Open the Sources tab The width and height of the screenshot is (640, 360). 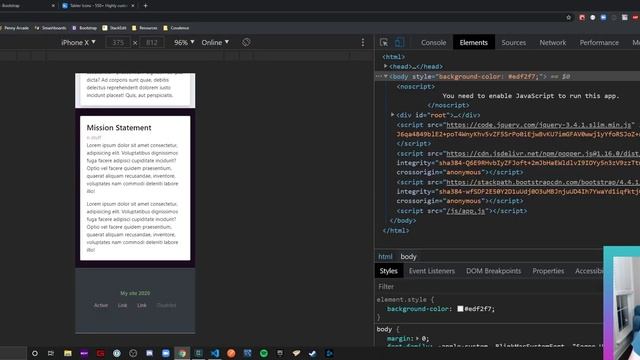(x=513, y=42)
